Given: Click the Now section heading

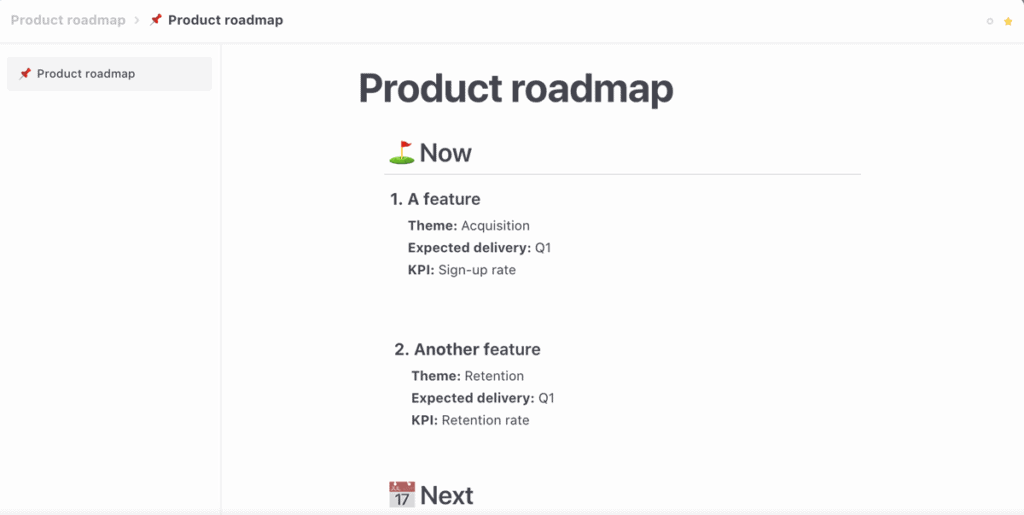Looking at the screenshot, I should click(445, 153).
